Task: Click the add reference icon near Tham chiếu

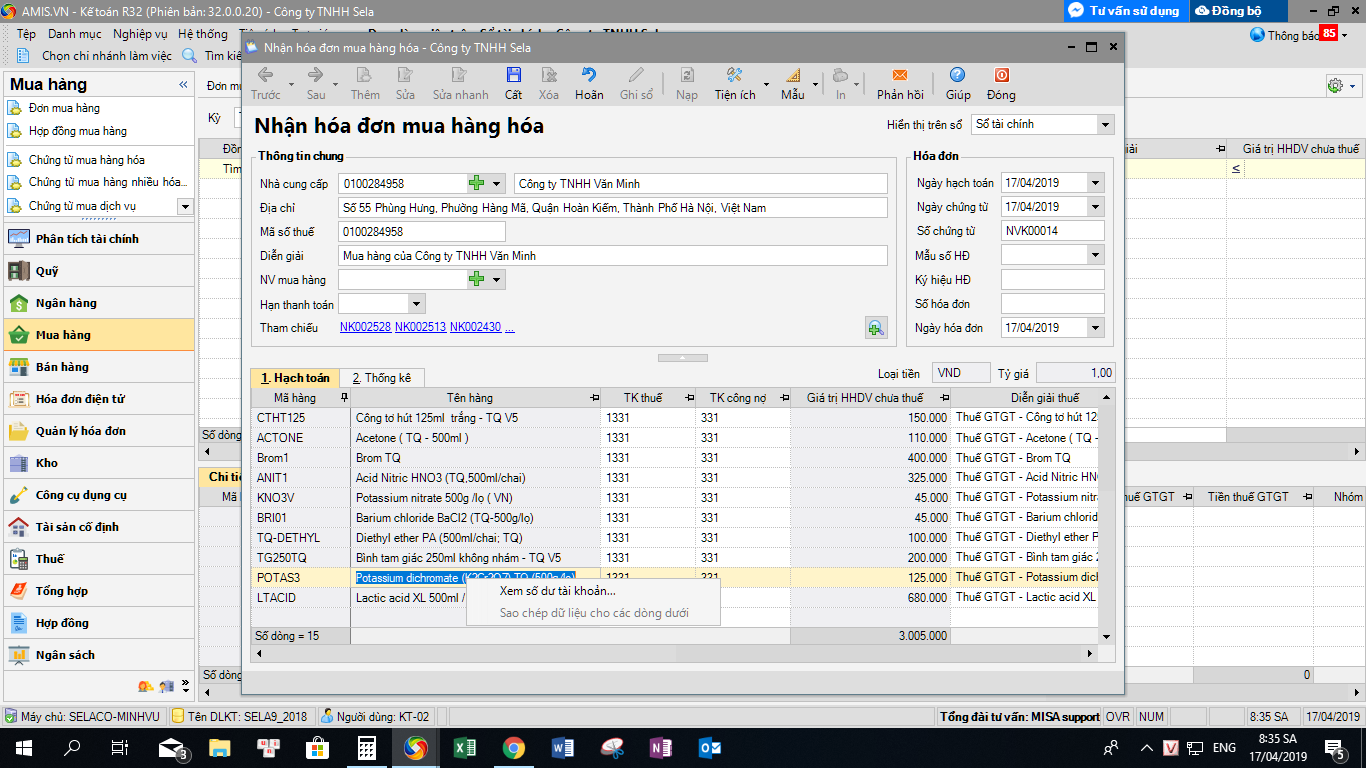Action: pyautogui.click(x=876, y=327)
